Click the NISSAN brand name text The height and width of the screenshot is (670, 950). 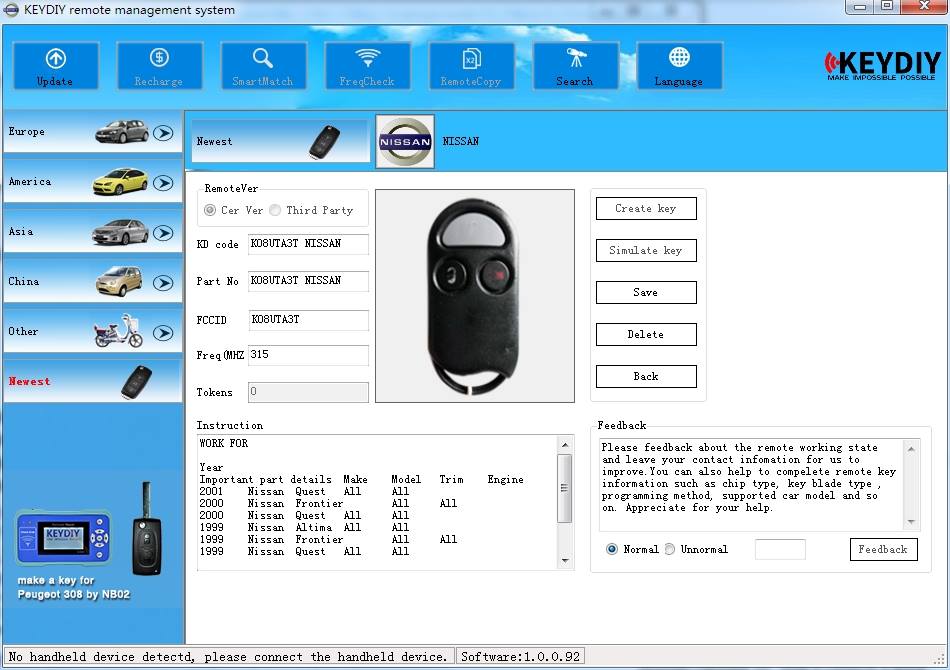[x=460, y=141]
